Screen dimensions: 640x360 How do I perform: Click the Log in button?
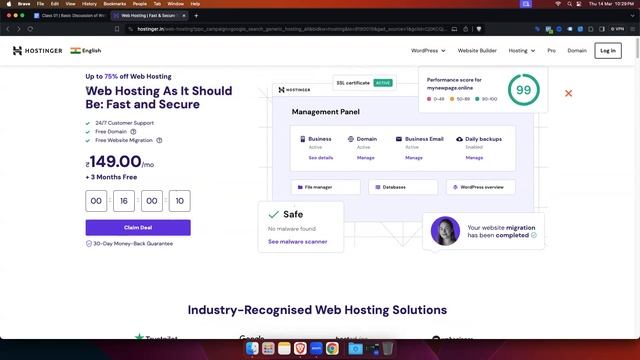(608, 51)
